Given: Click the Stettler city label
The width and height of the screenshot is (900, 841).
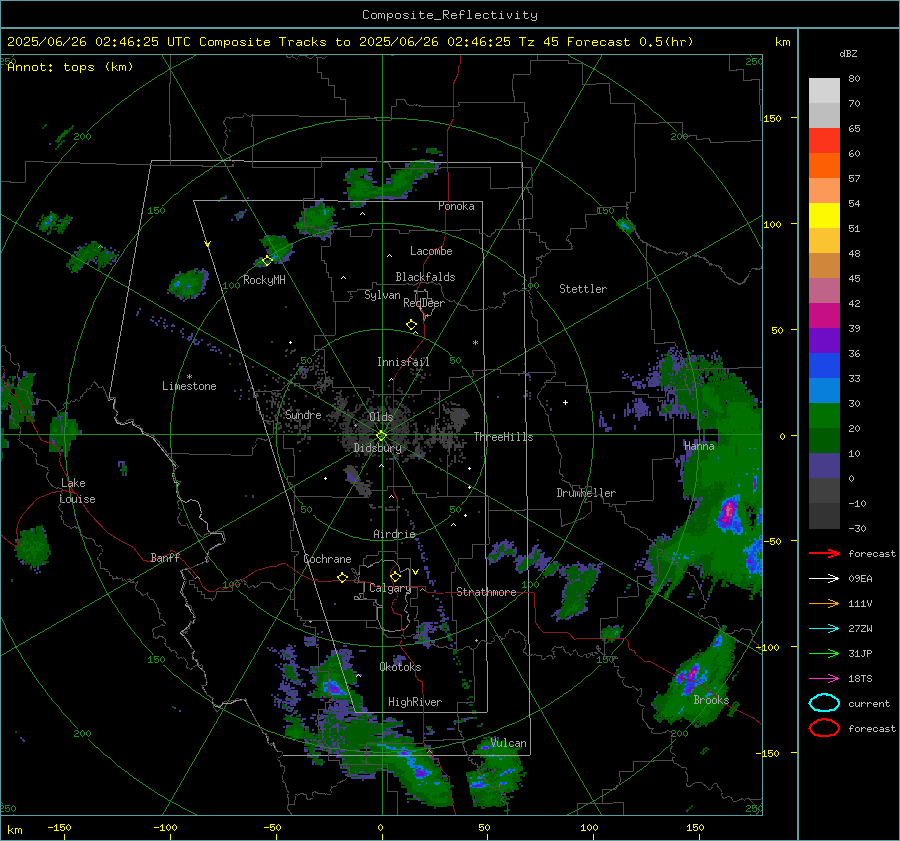Looking at the screenshot, I should [x=583, y=289].
